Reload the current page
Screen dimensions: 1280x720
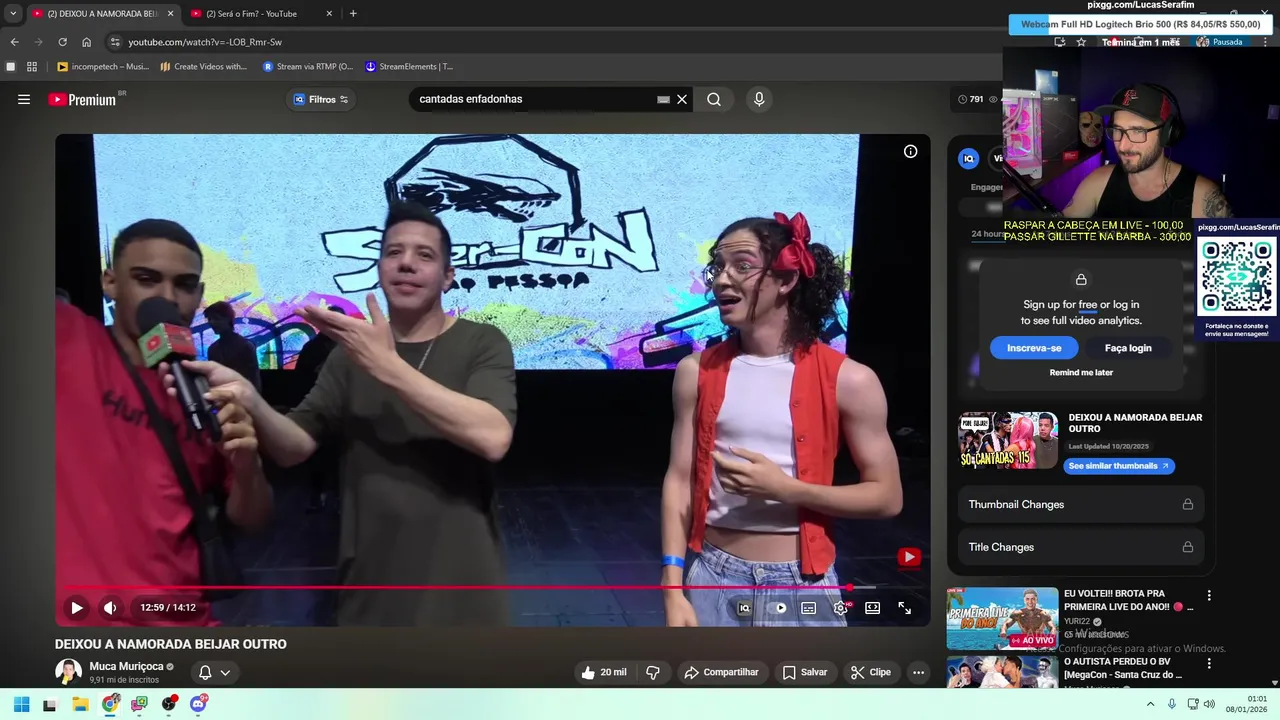[x=62, y=42]
